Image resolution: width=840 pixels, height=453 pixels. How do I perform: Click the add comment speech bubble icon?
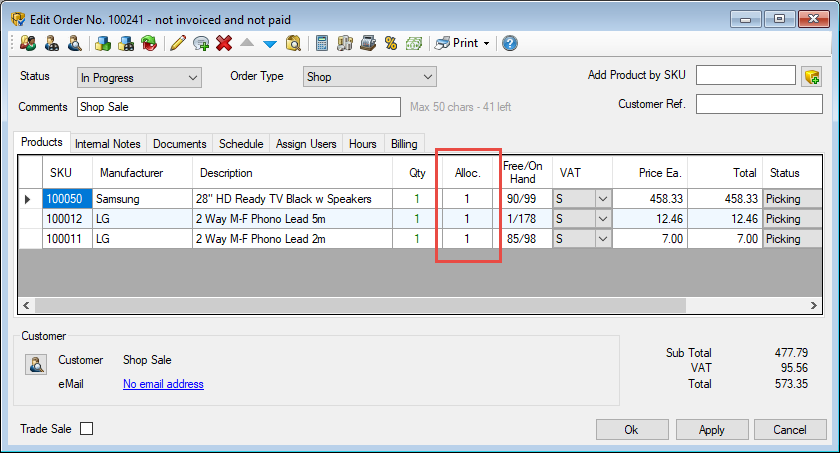201,43
